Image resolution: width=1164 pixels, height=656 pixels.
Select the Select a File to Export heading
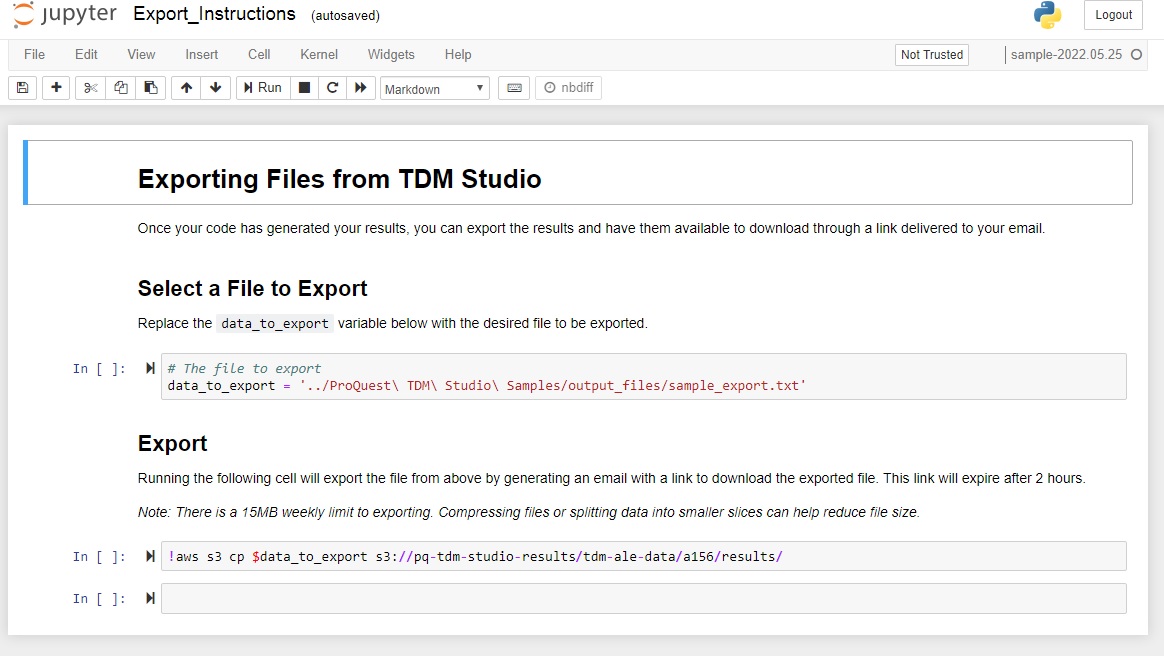[252, 289]
